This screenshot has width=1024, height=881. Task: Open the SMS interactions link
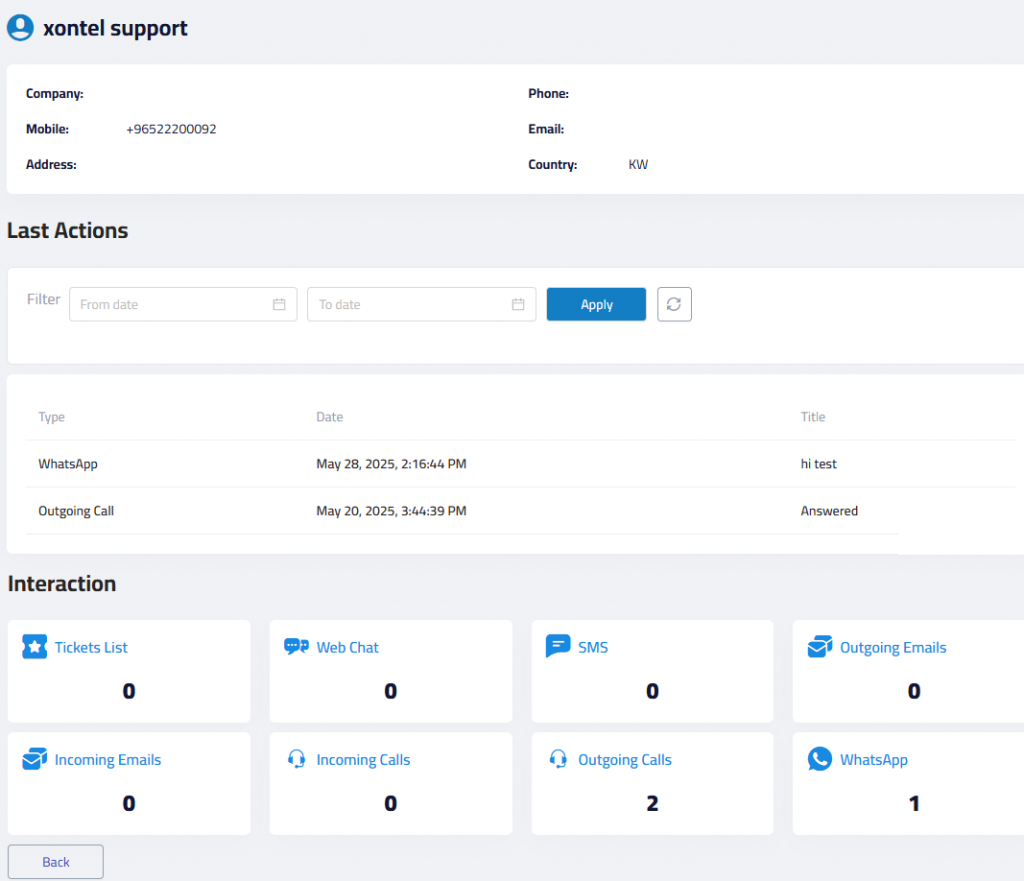coord(593,647)
